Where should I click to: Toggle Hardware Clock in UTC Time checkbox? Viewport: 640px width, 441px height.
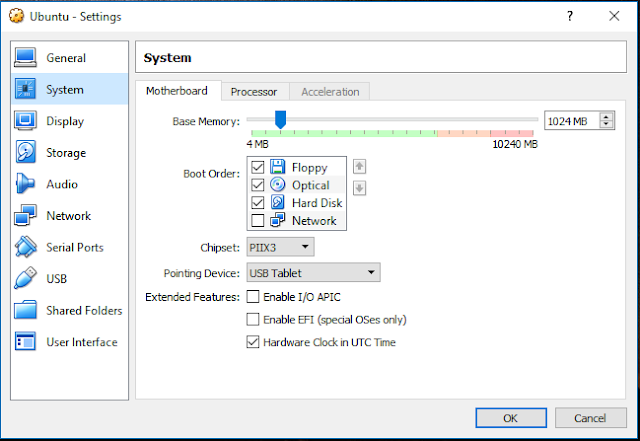coord(253,342)
